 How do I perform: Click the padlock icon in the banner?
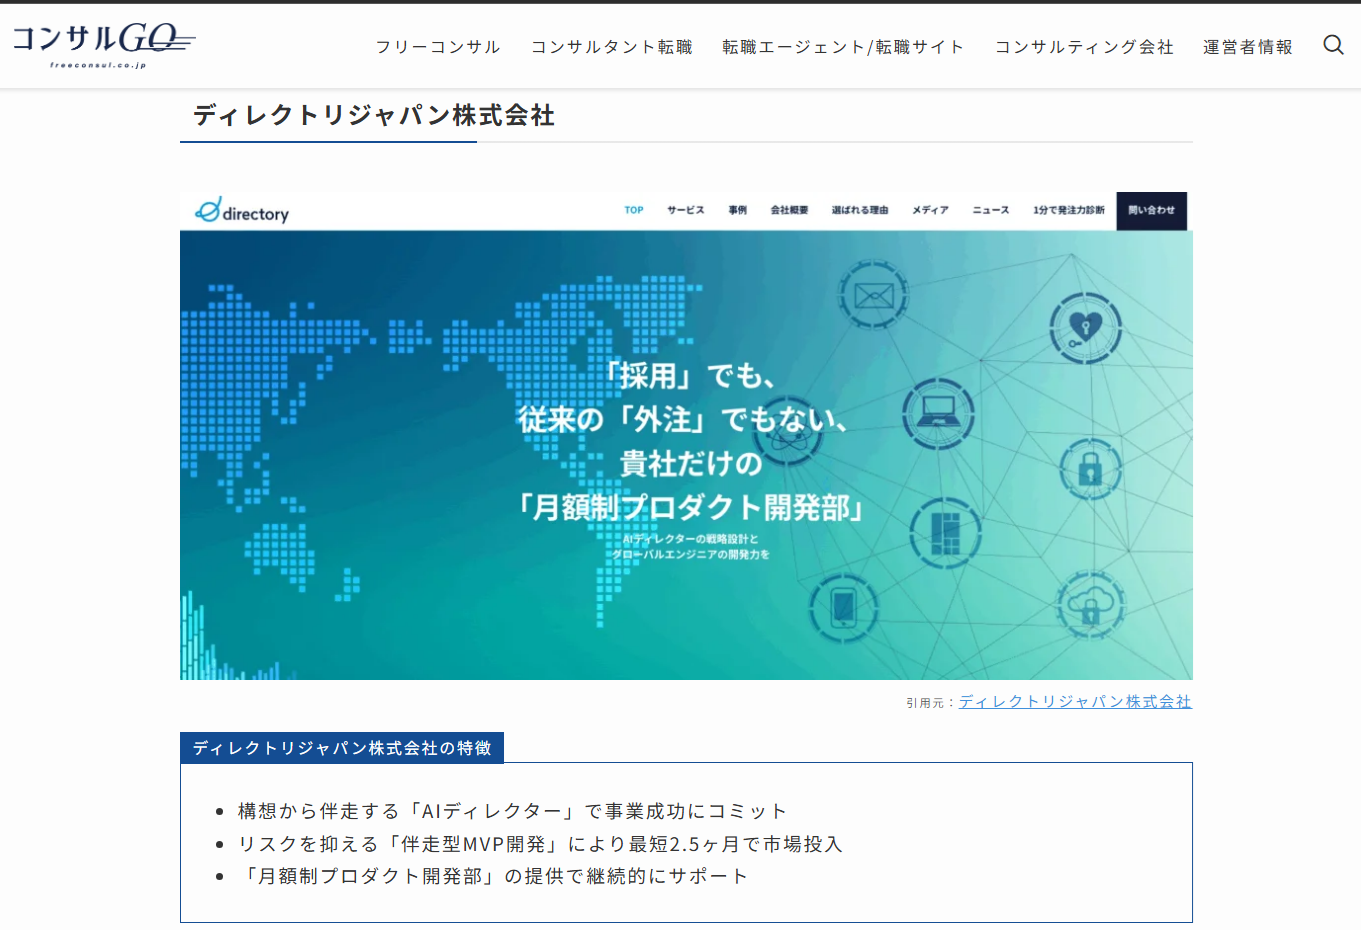(x=1090, y=469)
